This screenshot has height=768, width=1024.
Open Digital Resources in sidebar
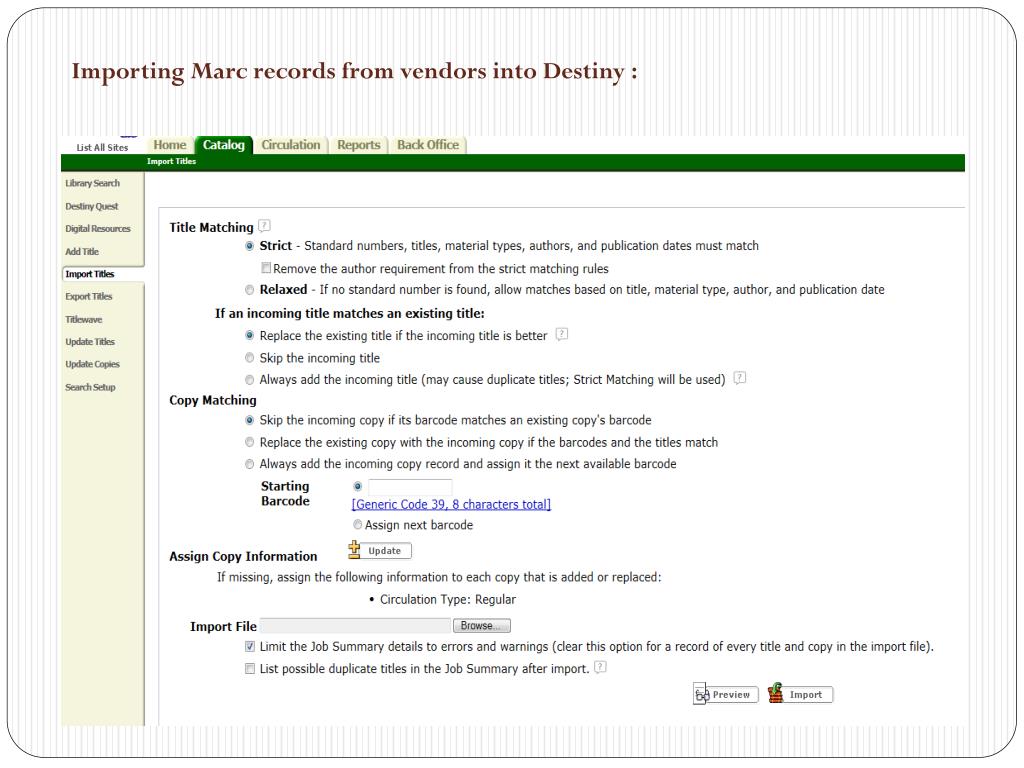(97, 229)
